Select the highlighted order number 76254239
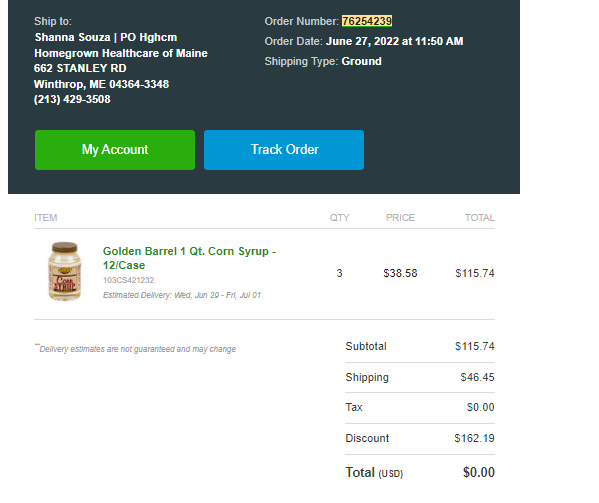Image resolution: width=599 pixels, height=503 pixels. tap(367, 21)
